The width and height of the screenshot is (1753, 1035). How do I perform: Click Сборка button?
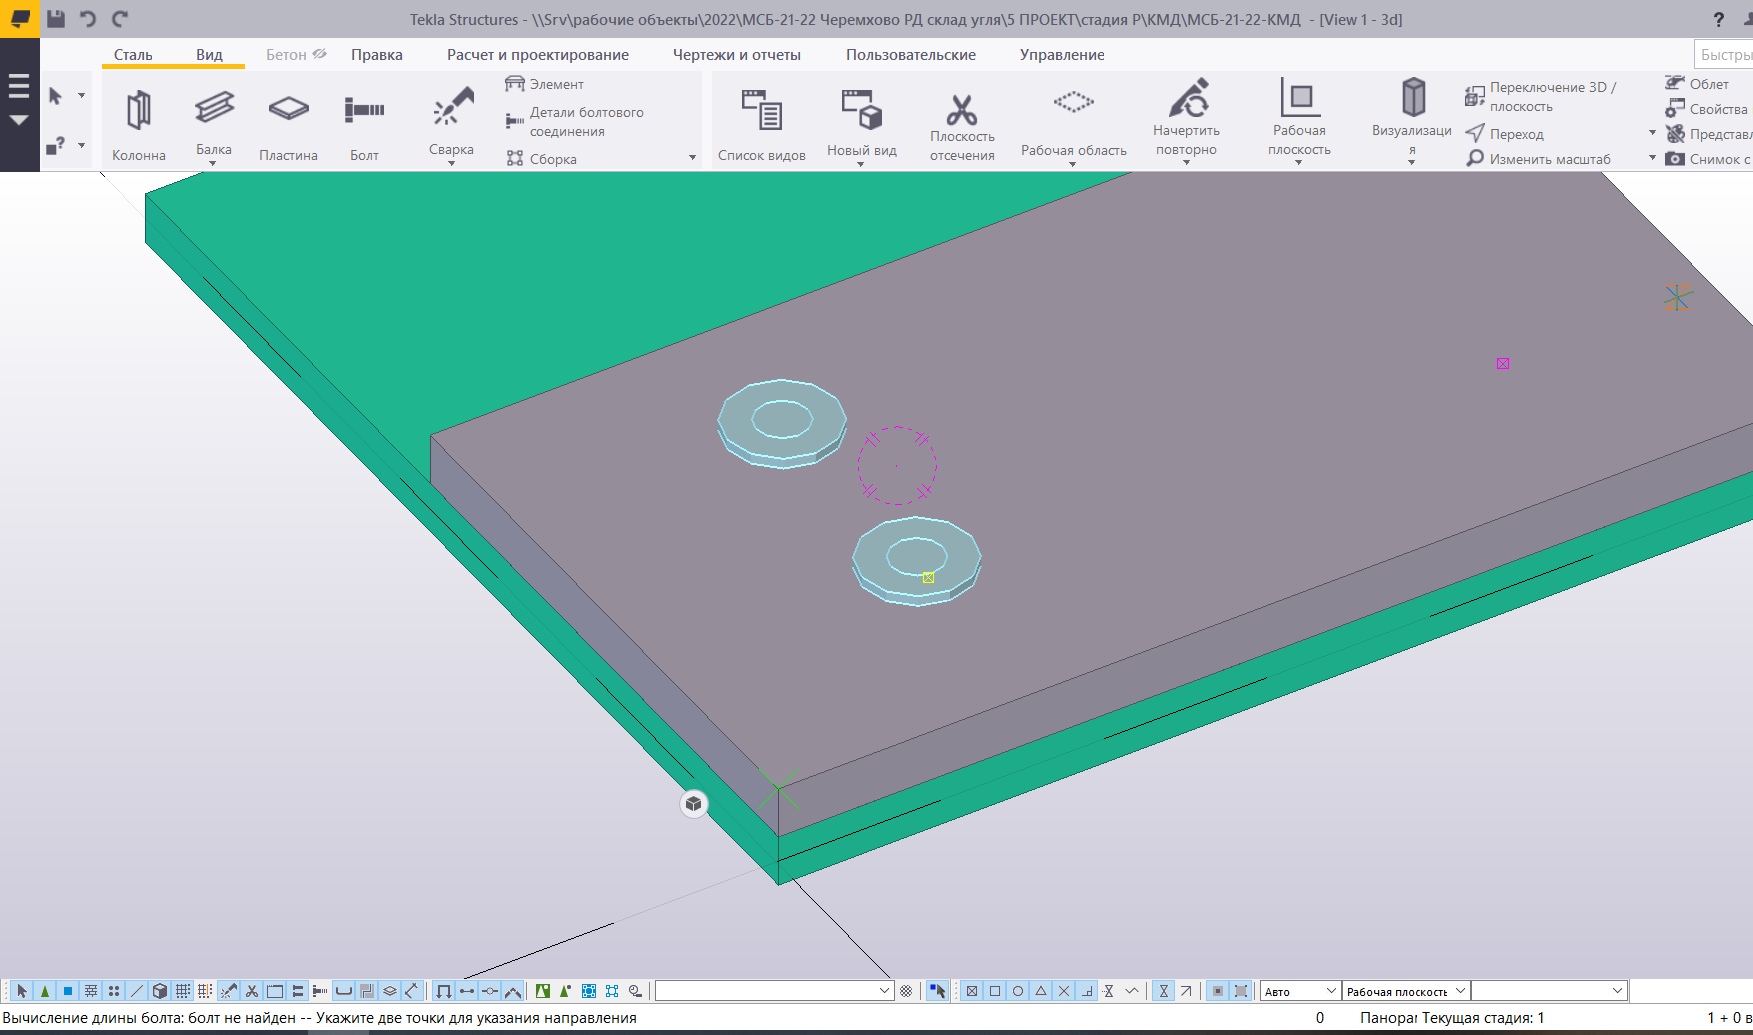(x=542, y=159)
